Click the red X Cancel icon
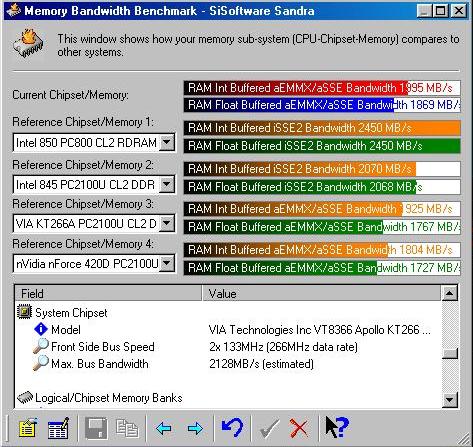473x447 pixels. pos(299,428)
